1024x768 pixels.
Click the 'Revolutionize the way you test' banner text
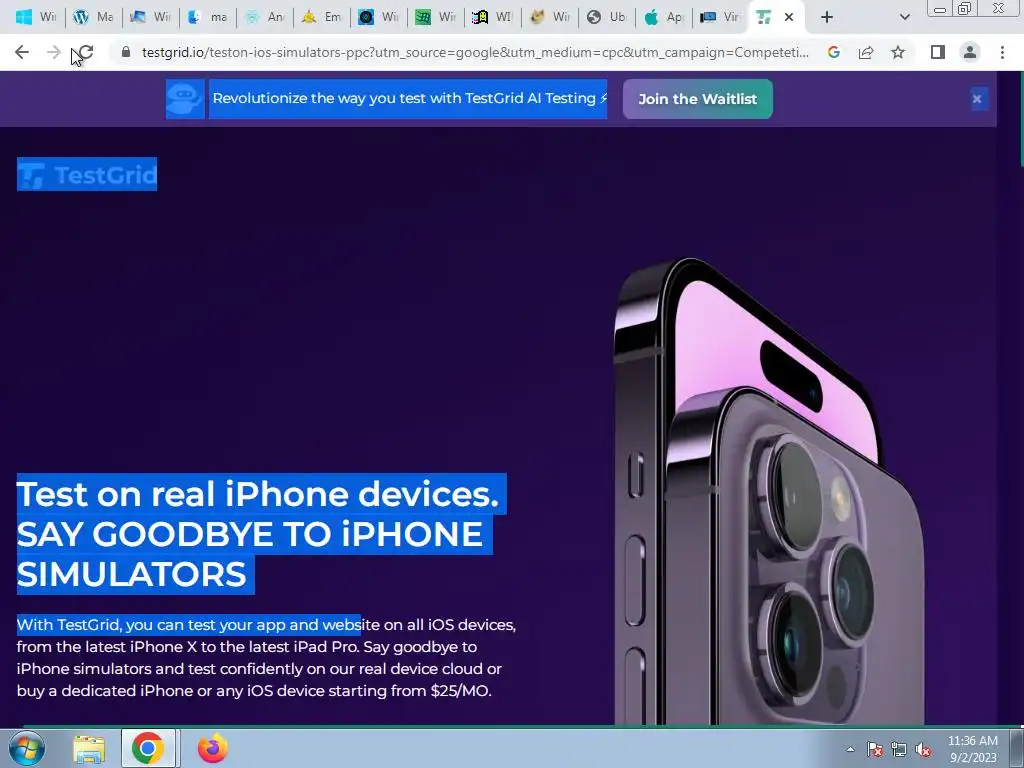(x=408, y=99)
